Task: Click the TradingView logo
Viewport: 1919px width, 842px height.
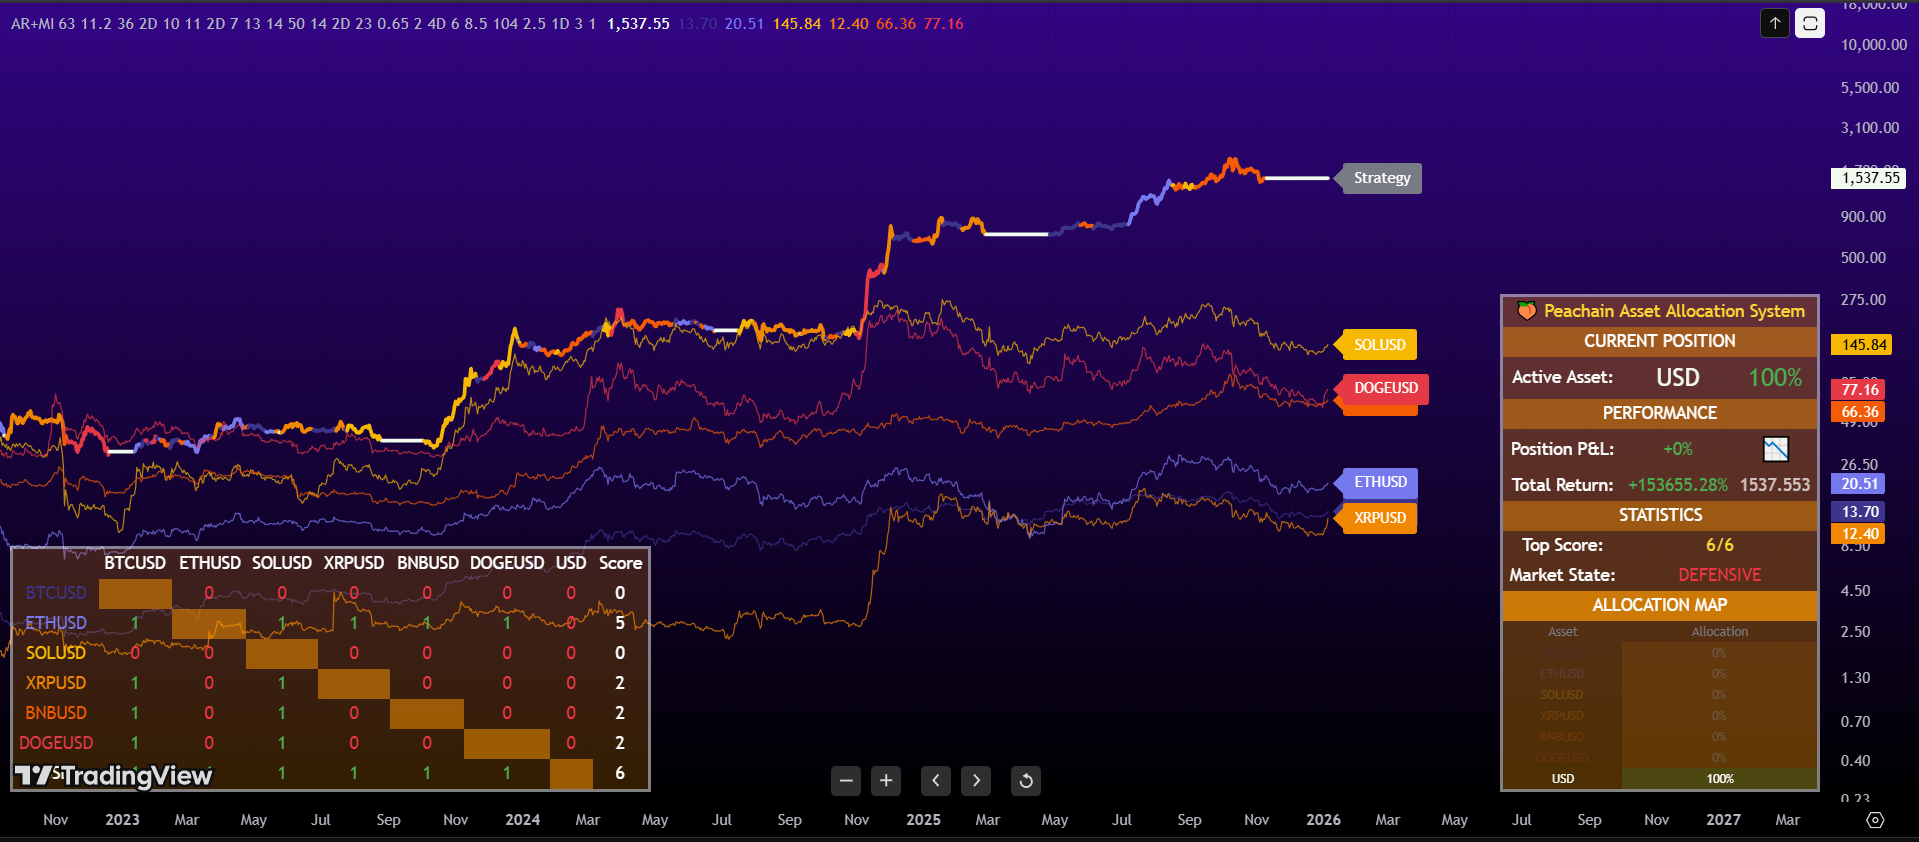Action: 113,776
